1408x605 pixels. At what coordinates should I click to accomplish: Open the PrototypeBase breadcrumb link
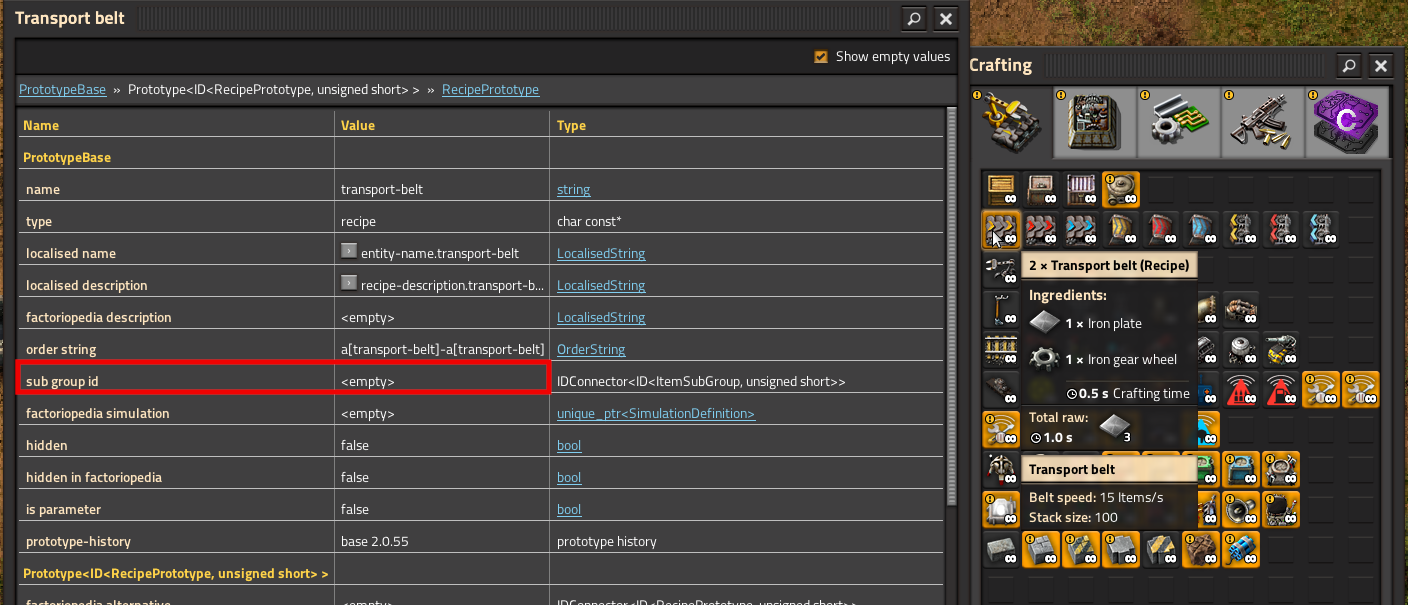click(x=62, y=90)
